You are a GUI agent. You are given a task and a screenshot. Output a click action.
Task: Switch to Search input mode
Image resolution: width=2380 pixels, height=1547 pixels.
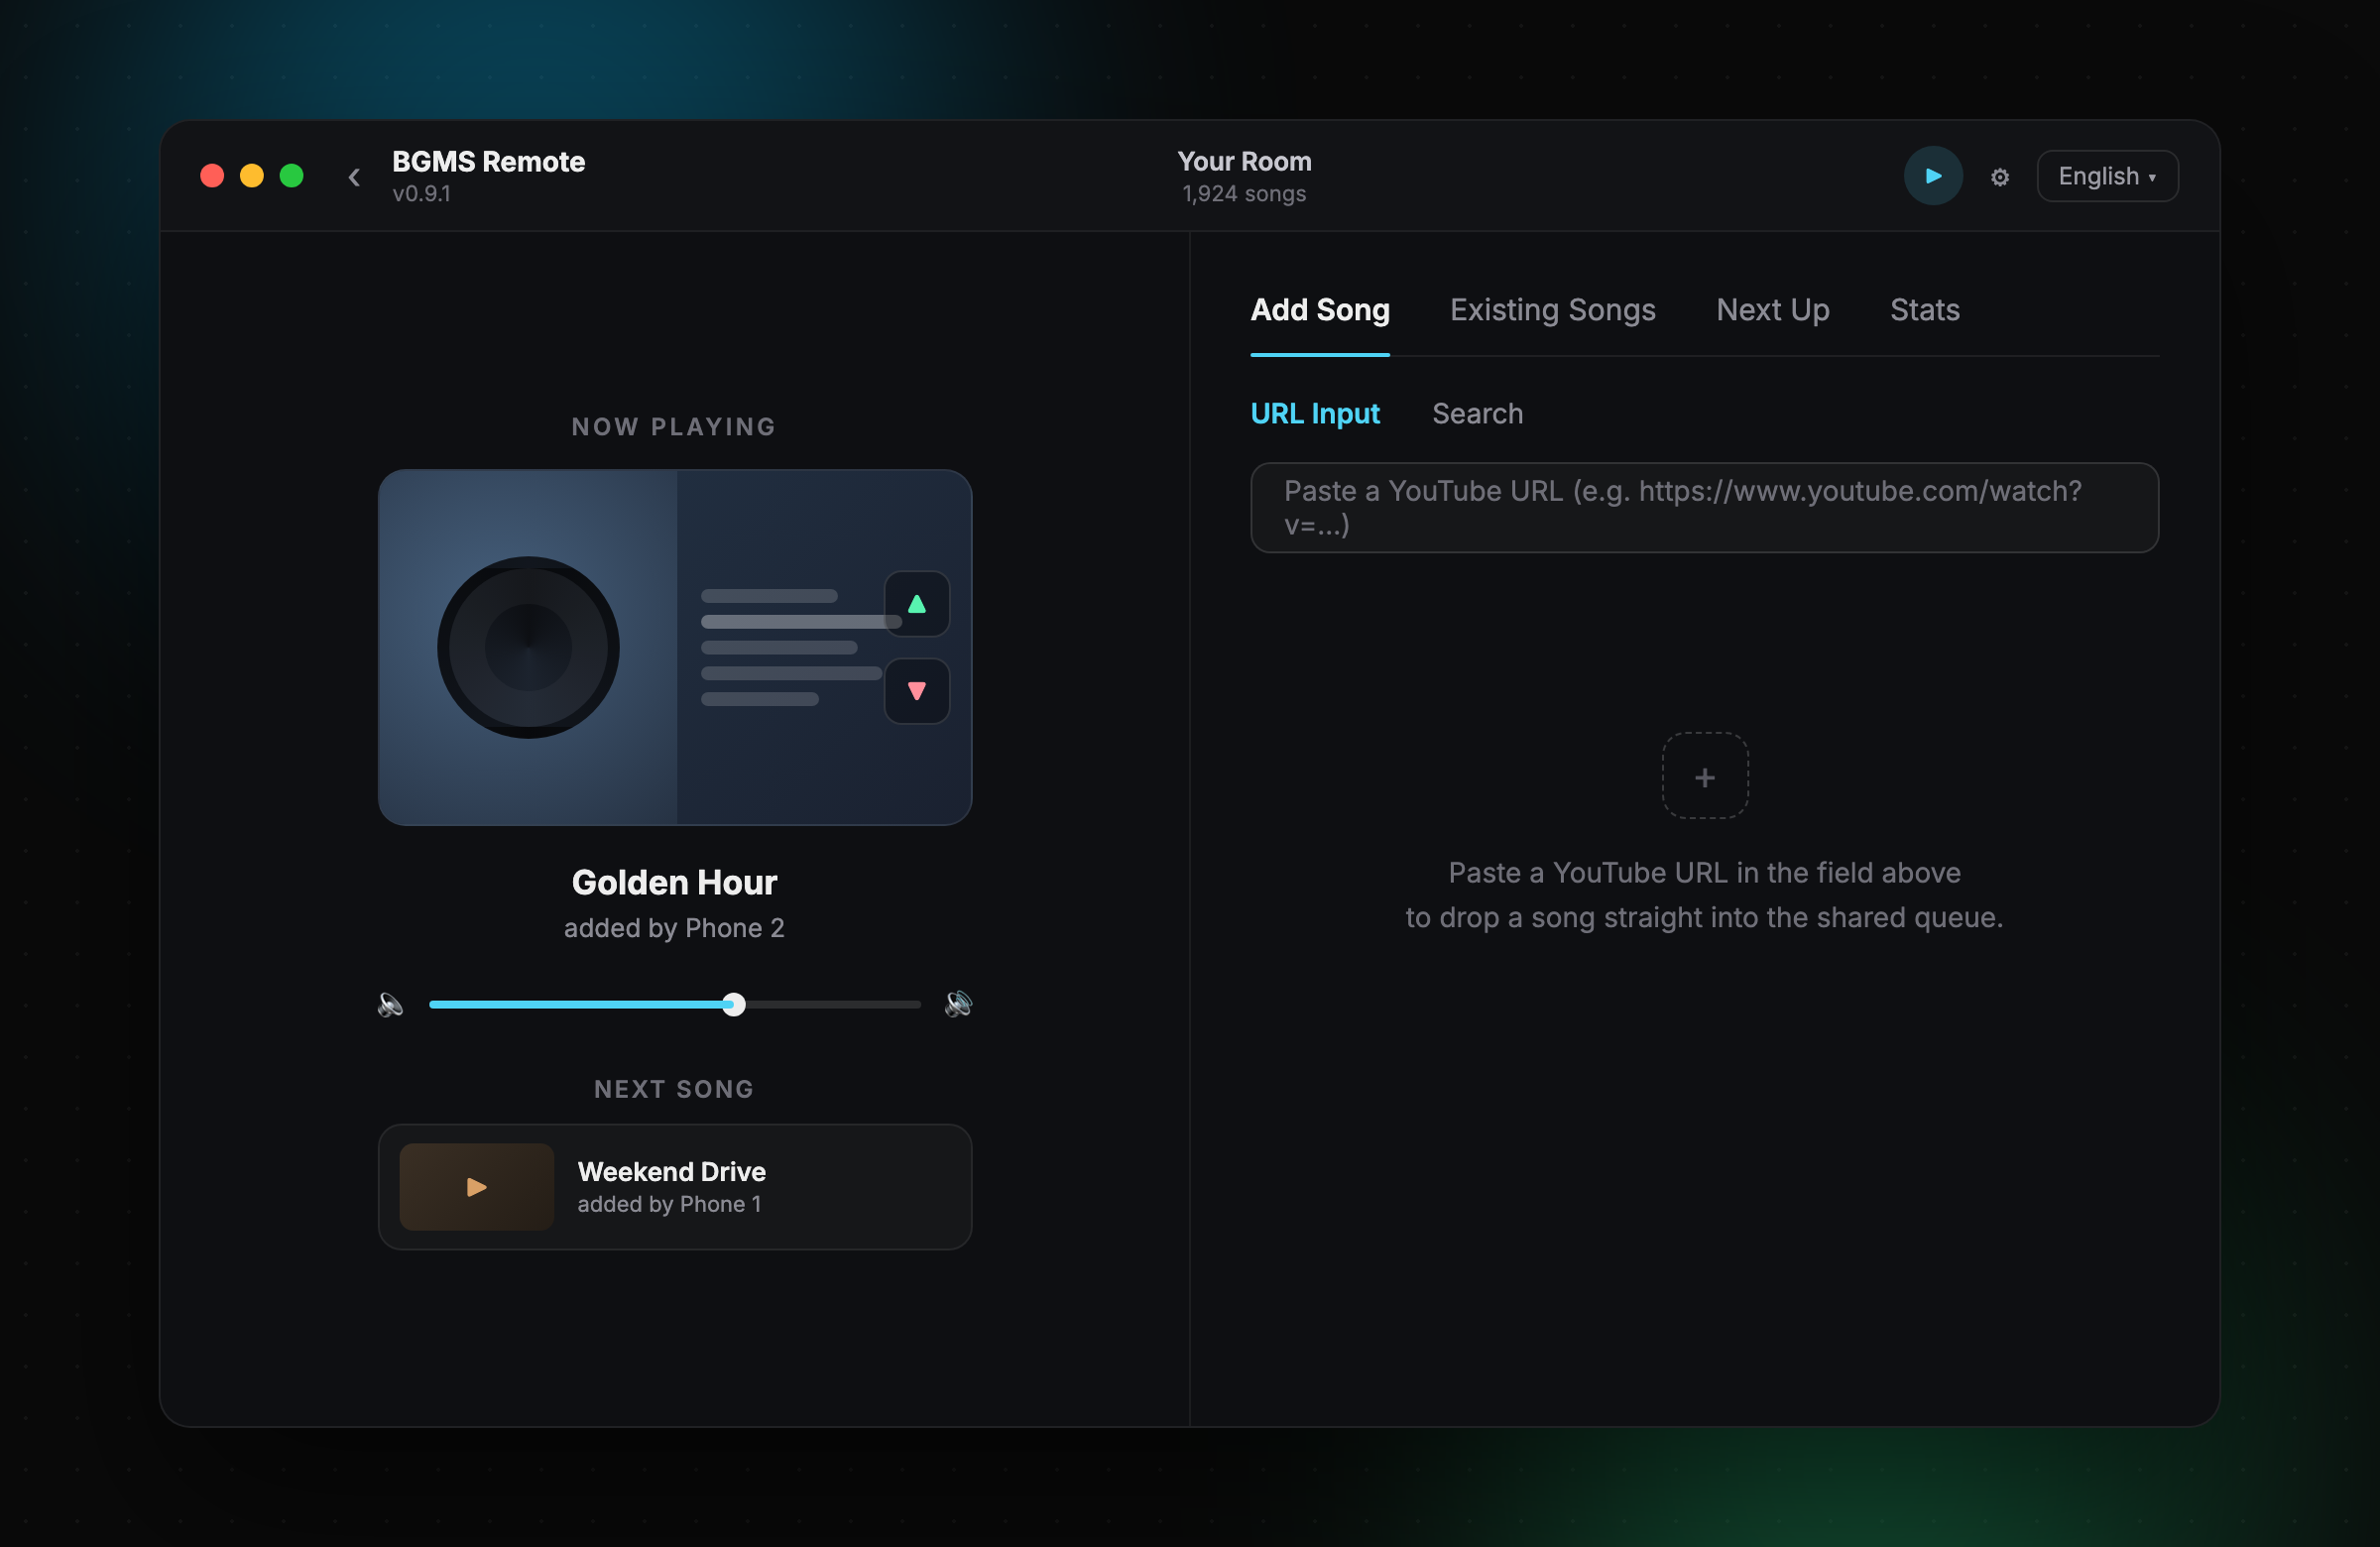[1477, 414]
